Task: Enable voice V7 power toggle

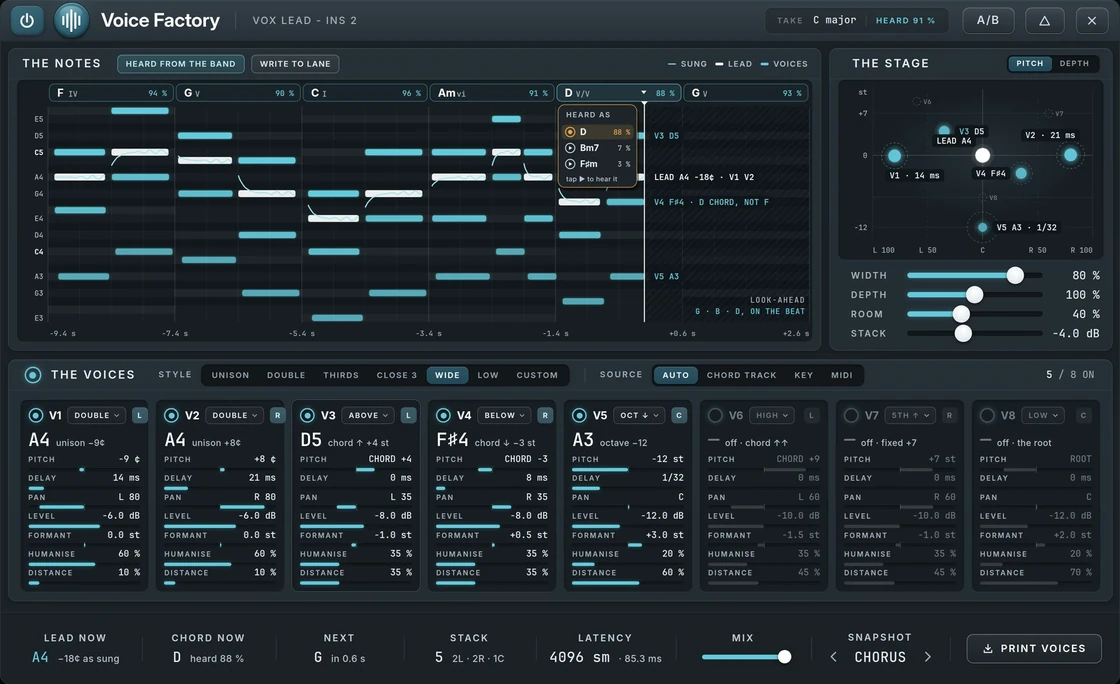Action: (x=851, y=415)
